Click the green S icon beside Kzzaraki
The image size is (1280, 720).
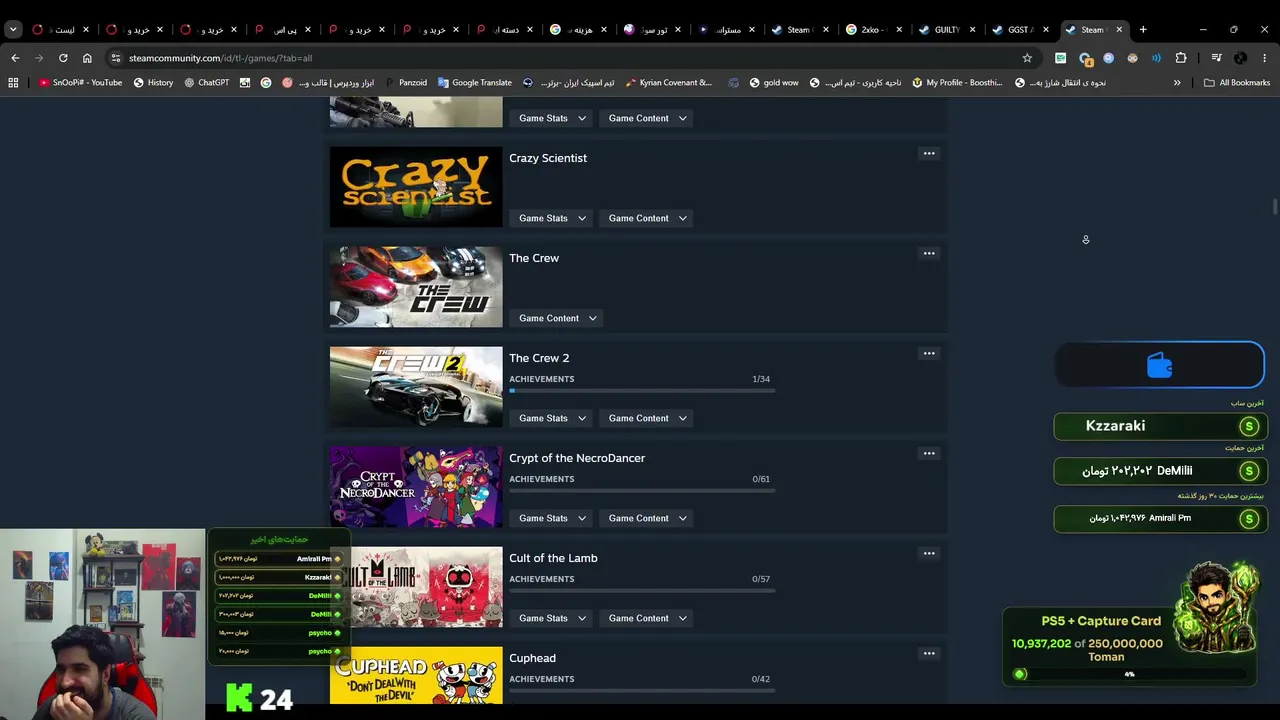click(x=1248, y=426)
